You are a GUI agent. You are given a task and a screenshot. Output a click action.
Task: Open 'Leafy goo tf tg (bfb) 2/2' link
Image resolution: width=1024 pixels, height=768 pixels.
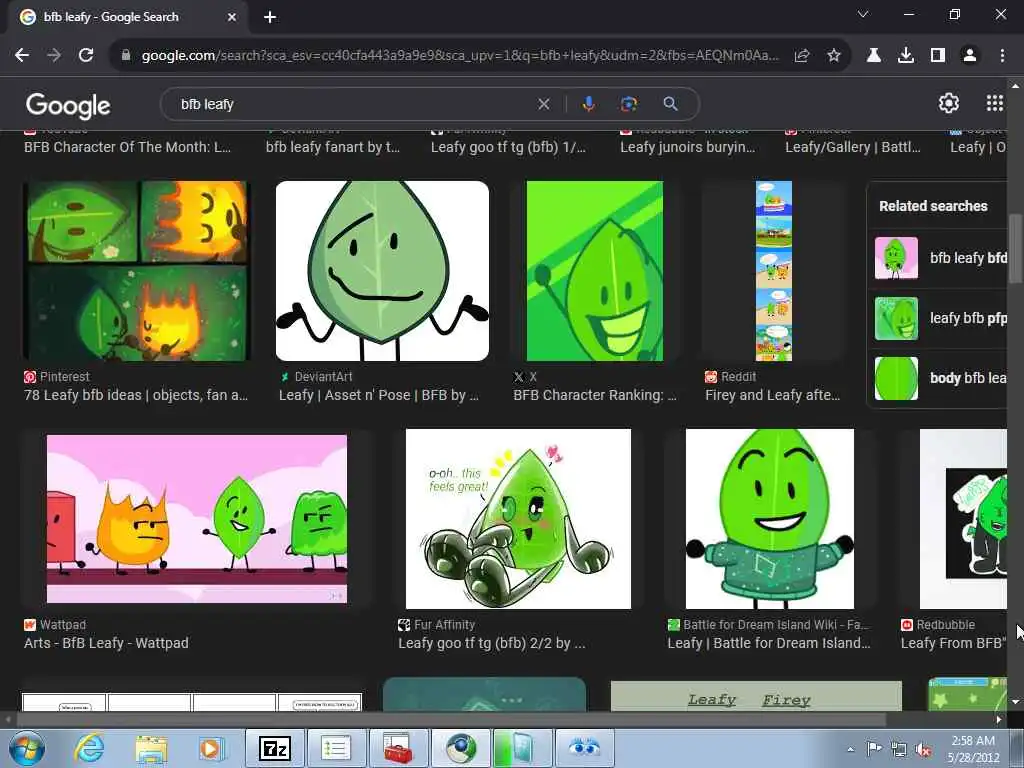pyautogui.click(x=492, y=643)
